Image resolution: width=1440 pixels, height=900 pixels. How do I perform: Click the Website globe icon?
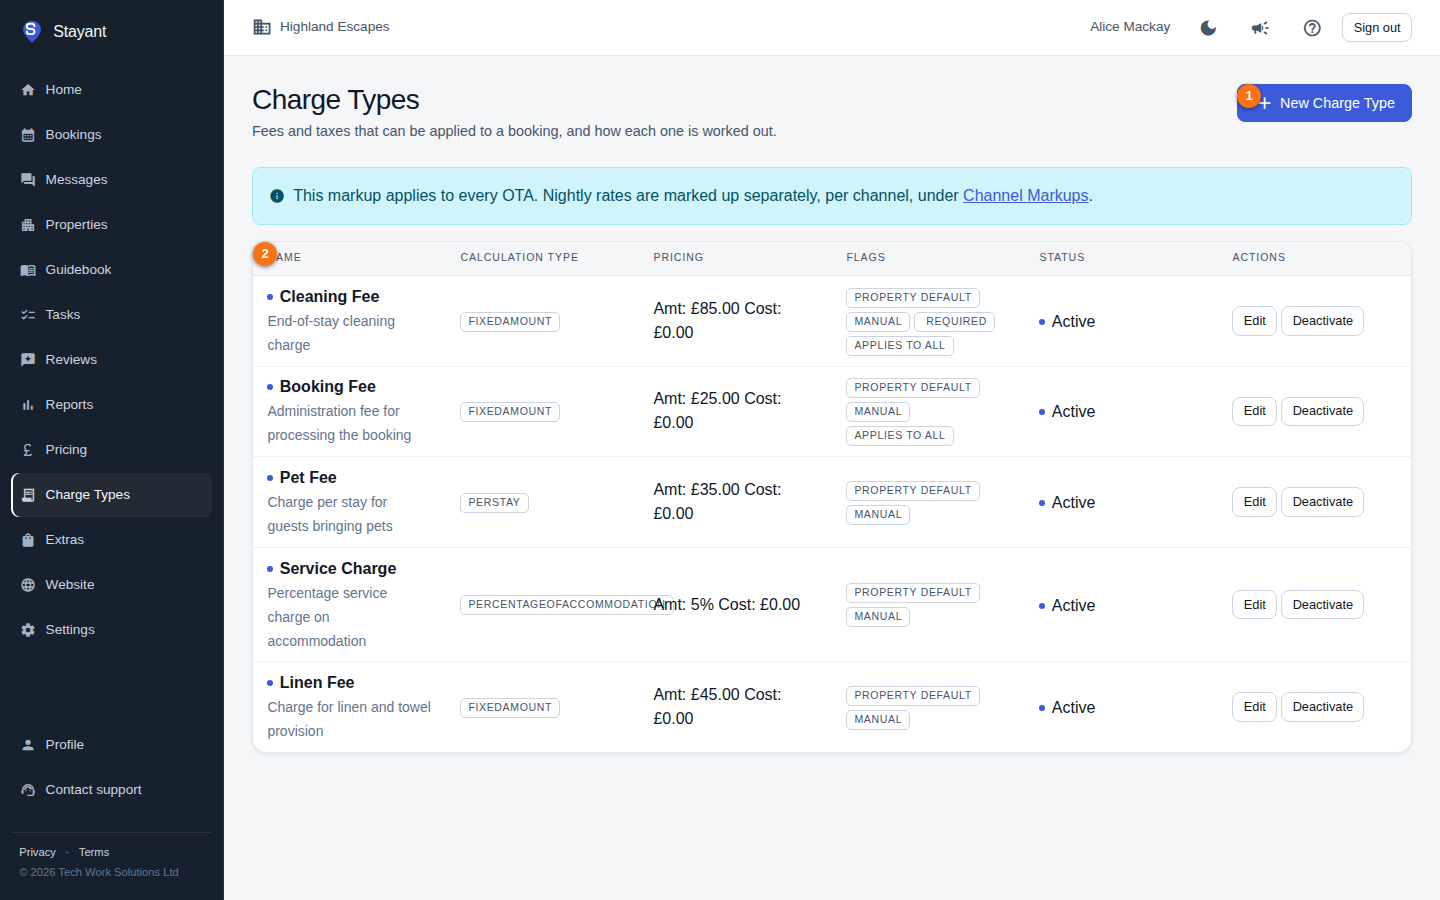point(28,585)
